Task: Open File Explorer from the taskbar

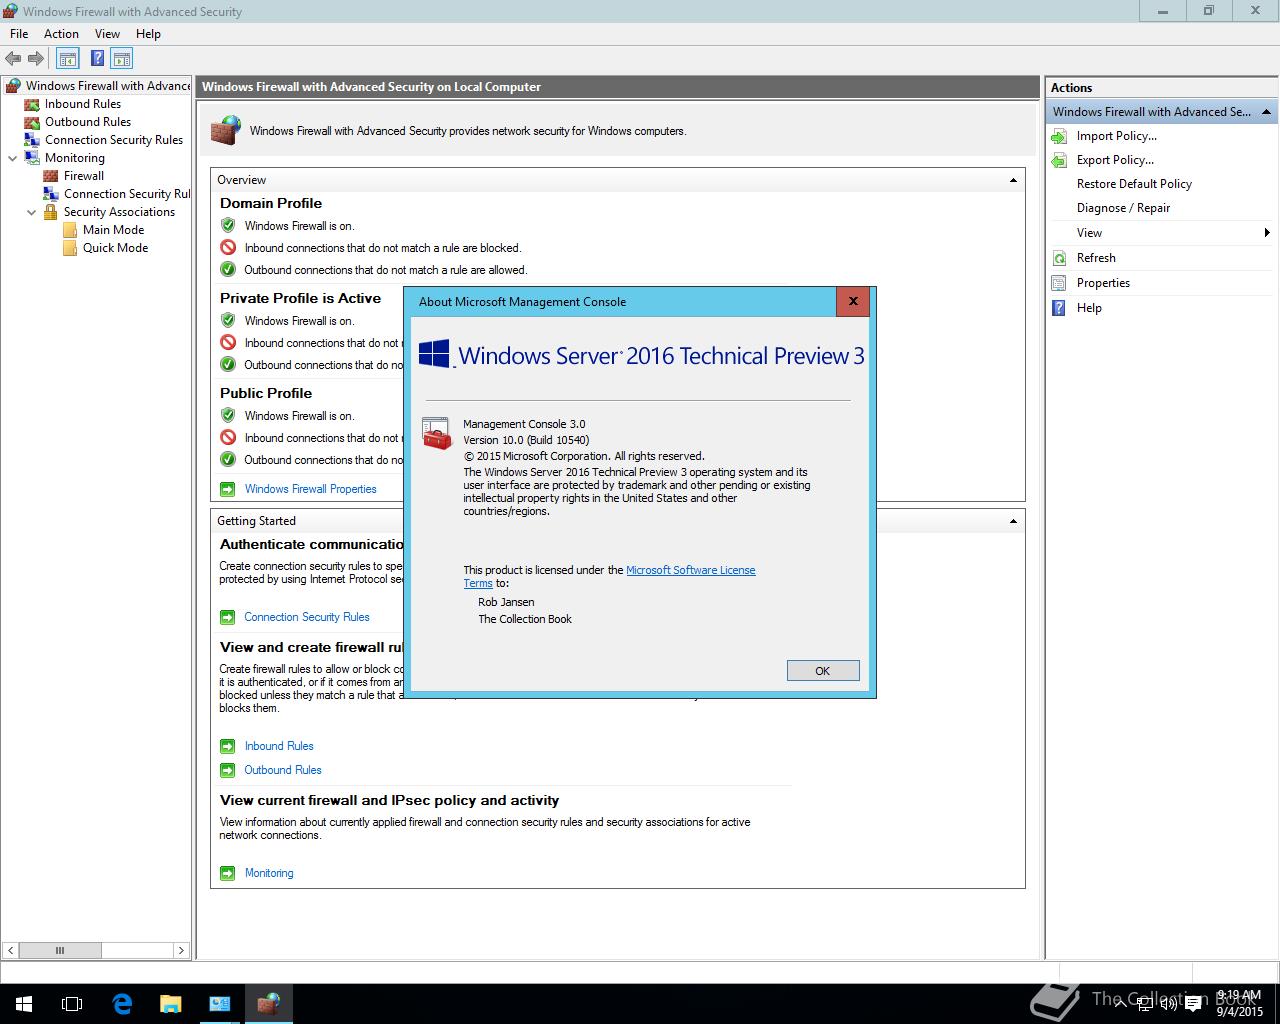Action: click(171, 1004)
